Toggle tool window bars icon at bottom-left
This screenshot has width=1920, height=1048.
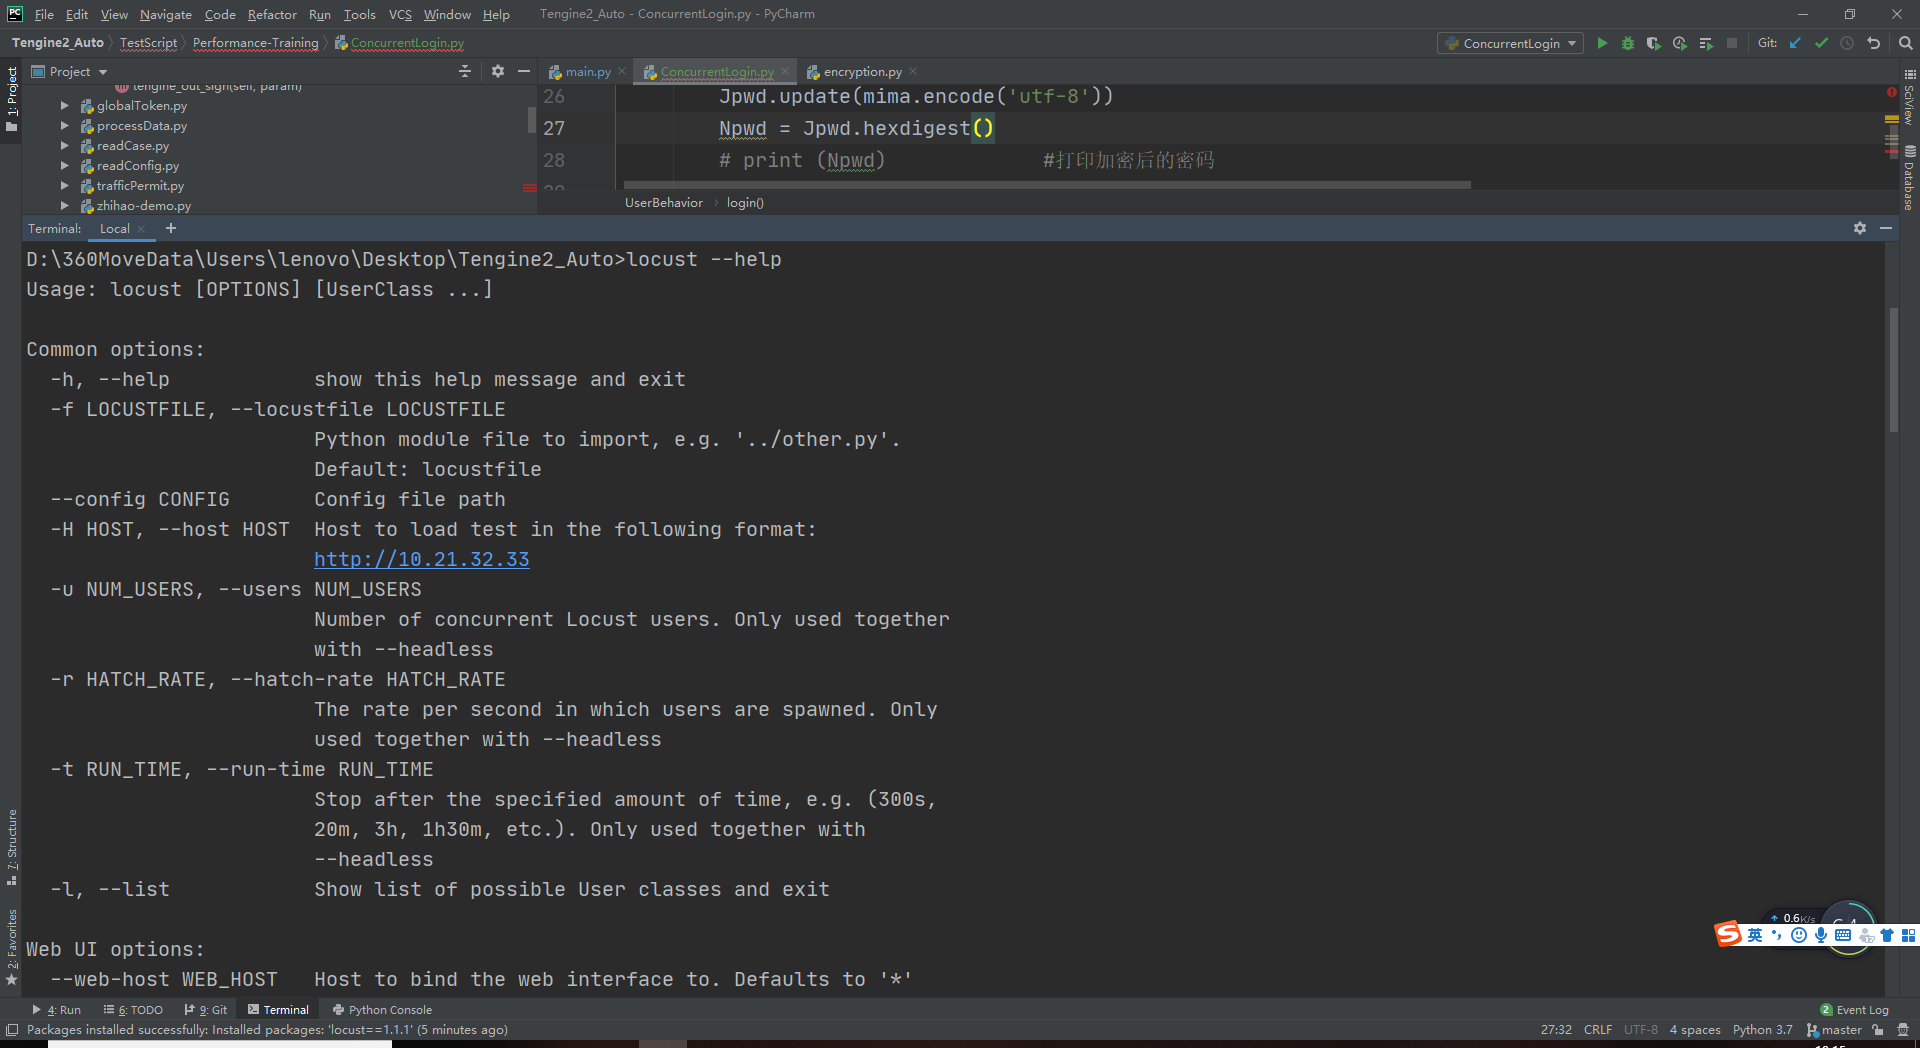coord(12,1030)
